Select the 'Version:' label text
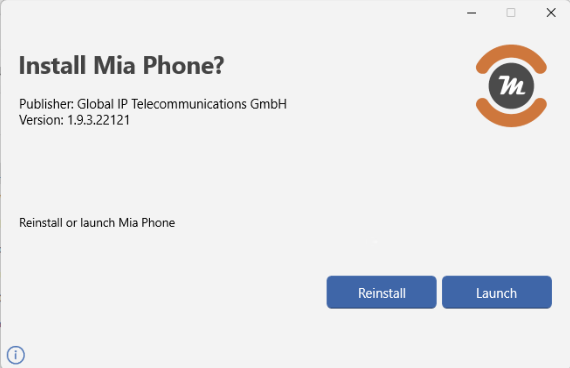Viewport: 570px width, 368px height. (41, 120)
